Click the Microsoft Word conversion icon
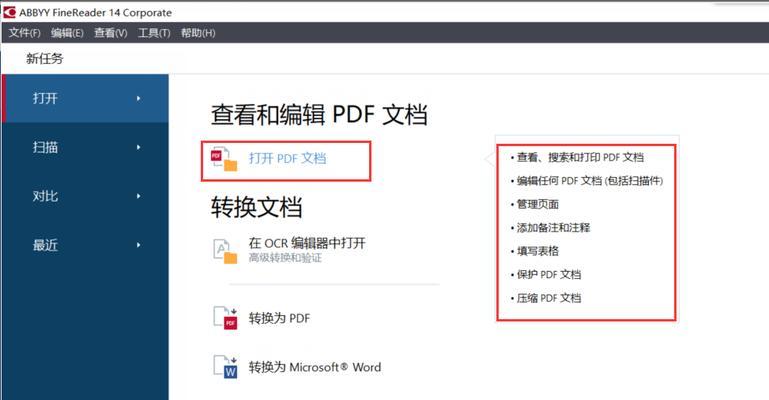 [x=226, y=367]
